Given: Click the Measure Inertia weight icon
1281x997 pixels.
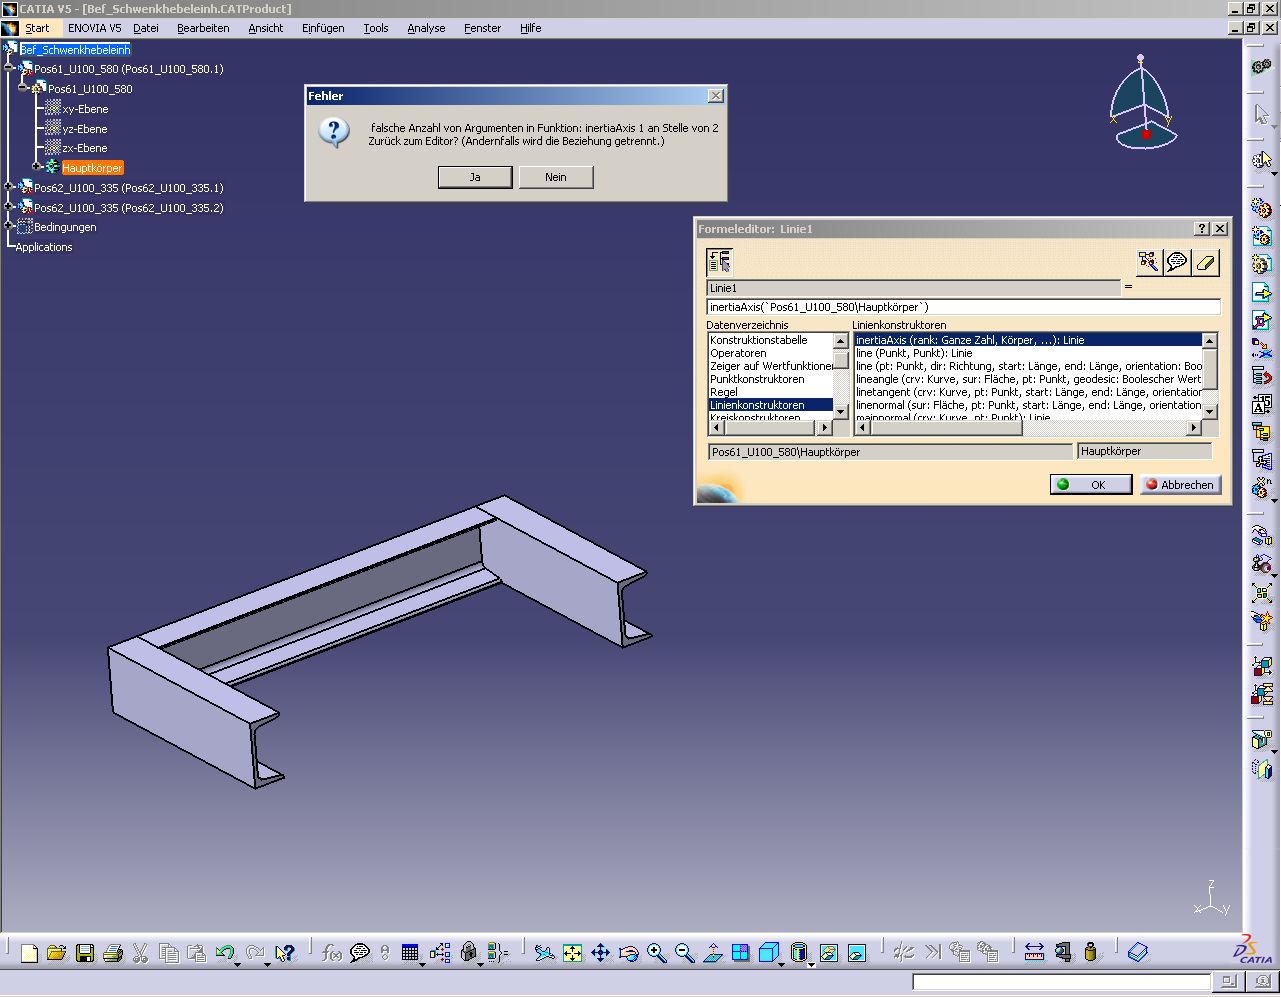Looking at the screenshot, I should [x=1091, y=953].
